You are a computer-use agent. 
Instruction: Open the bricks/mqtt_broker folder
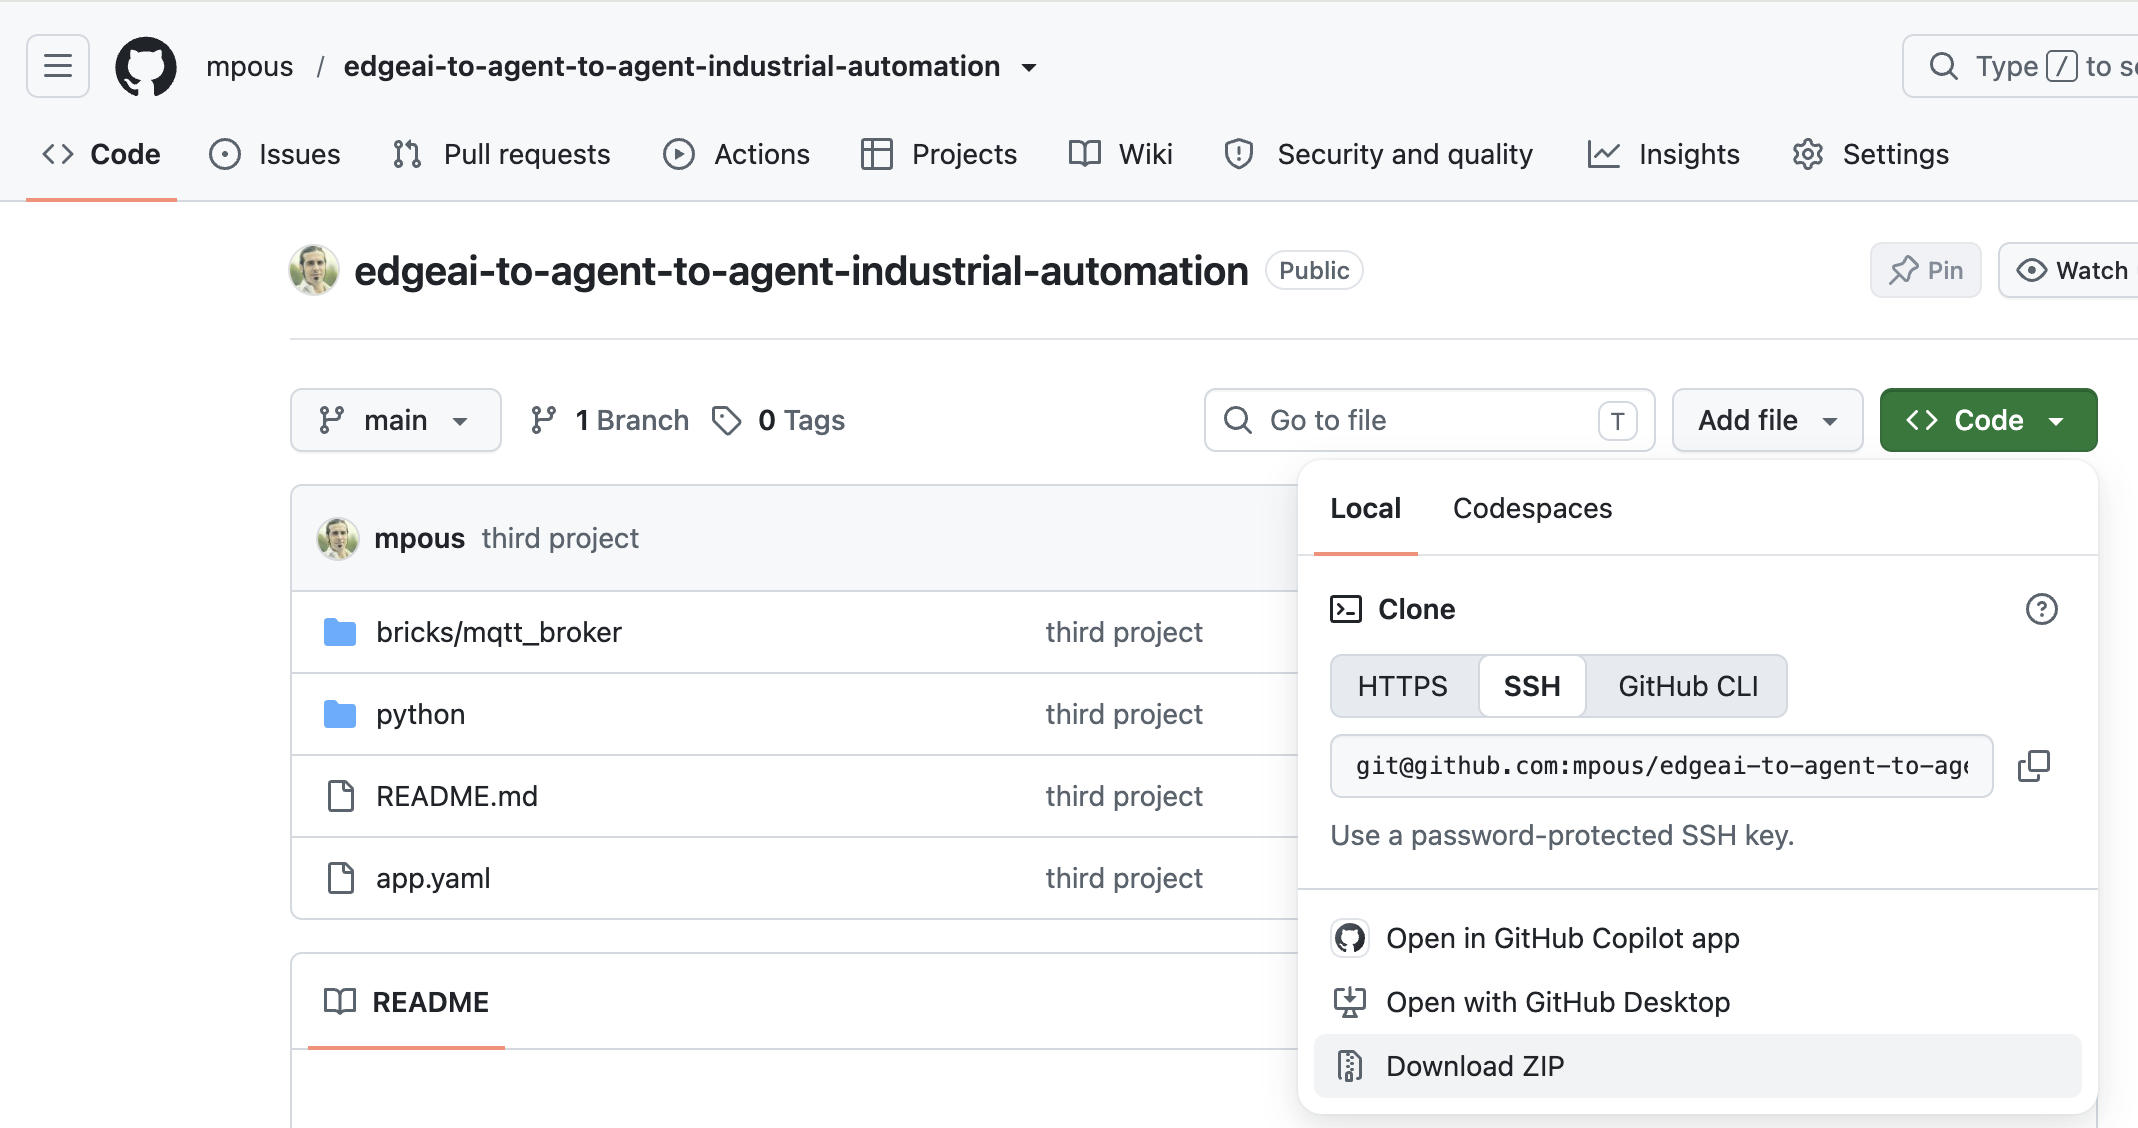click(499, 632)
